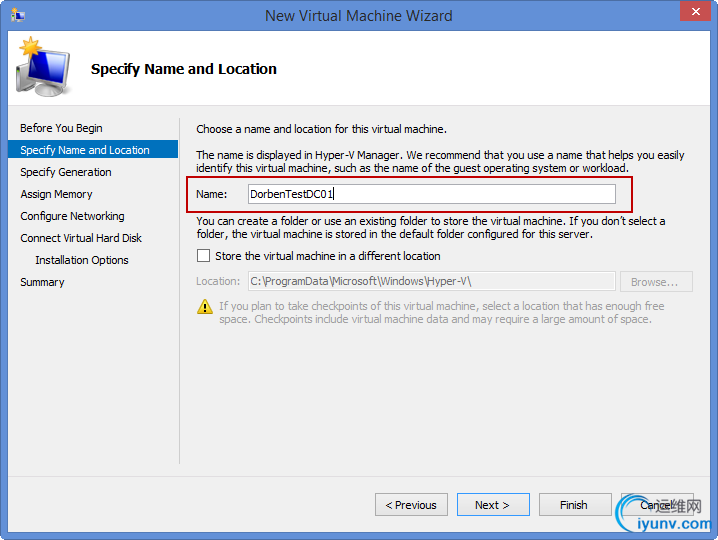Enable storing the virtual machine in a different location
Viewport: 718px width, 540px height.
[x=203, y=256]
